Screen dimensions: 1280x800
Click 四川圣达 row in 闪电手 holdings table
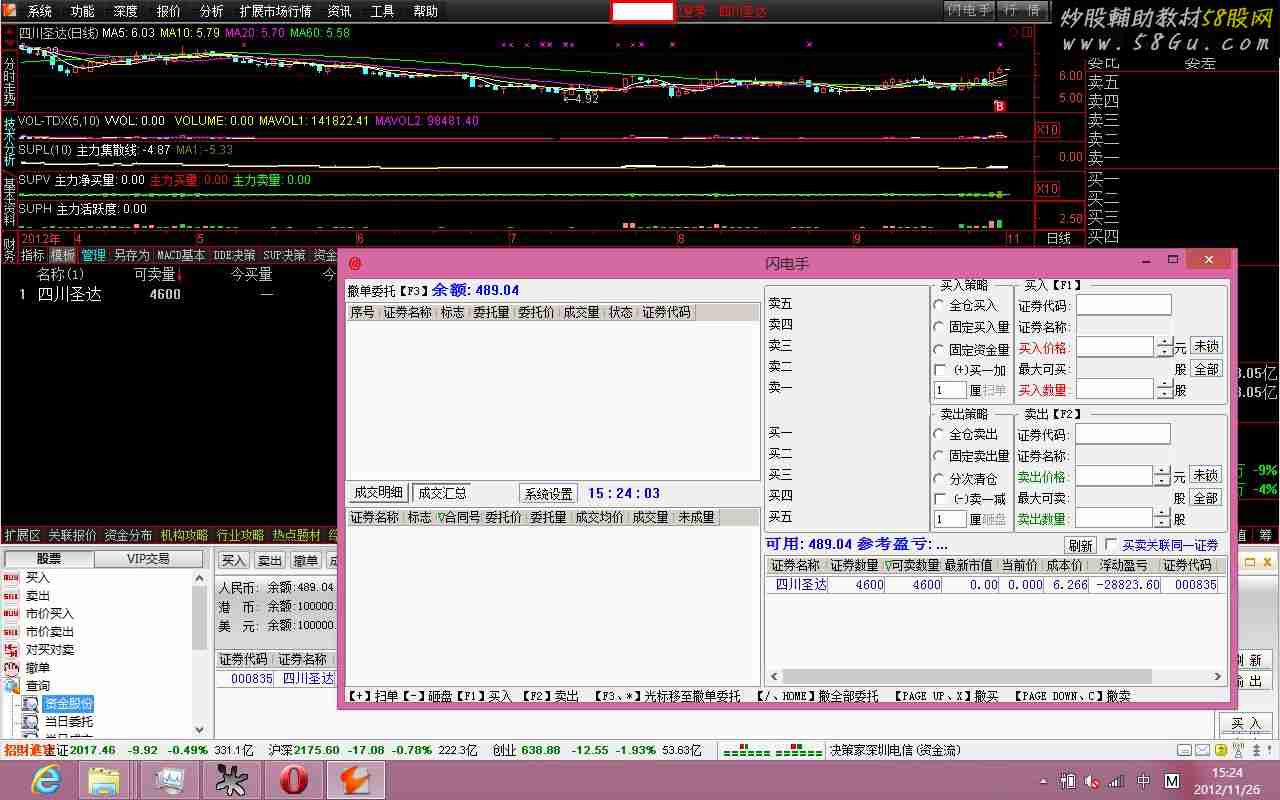[996, 585]
